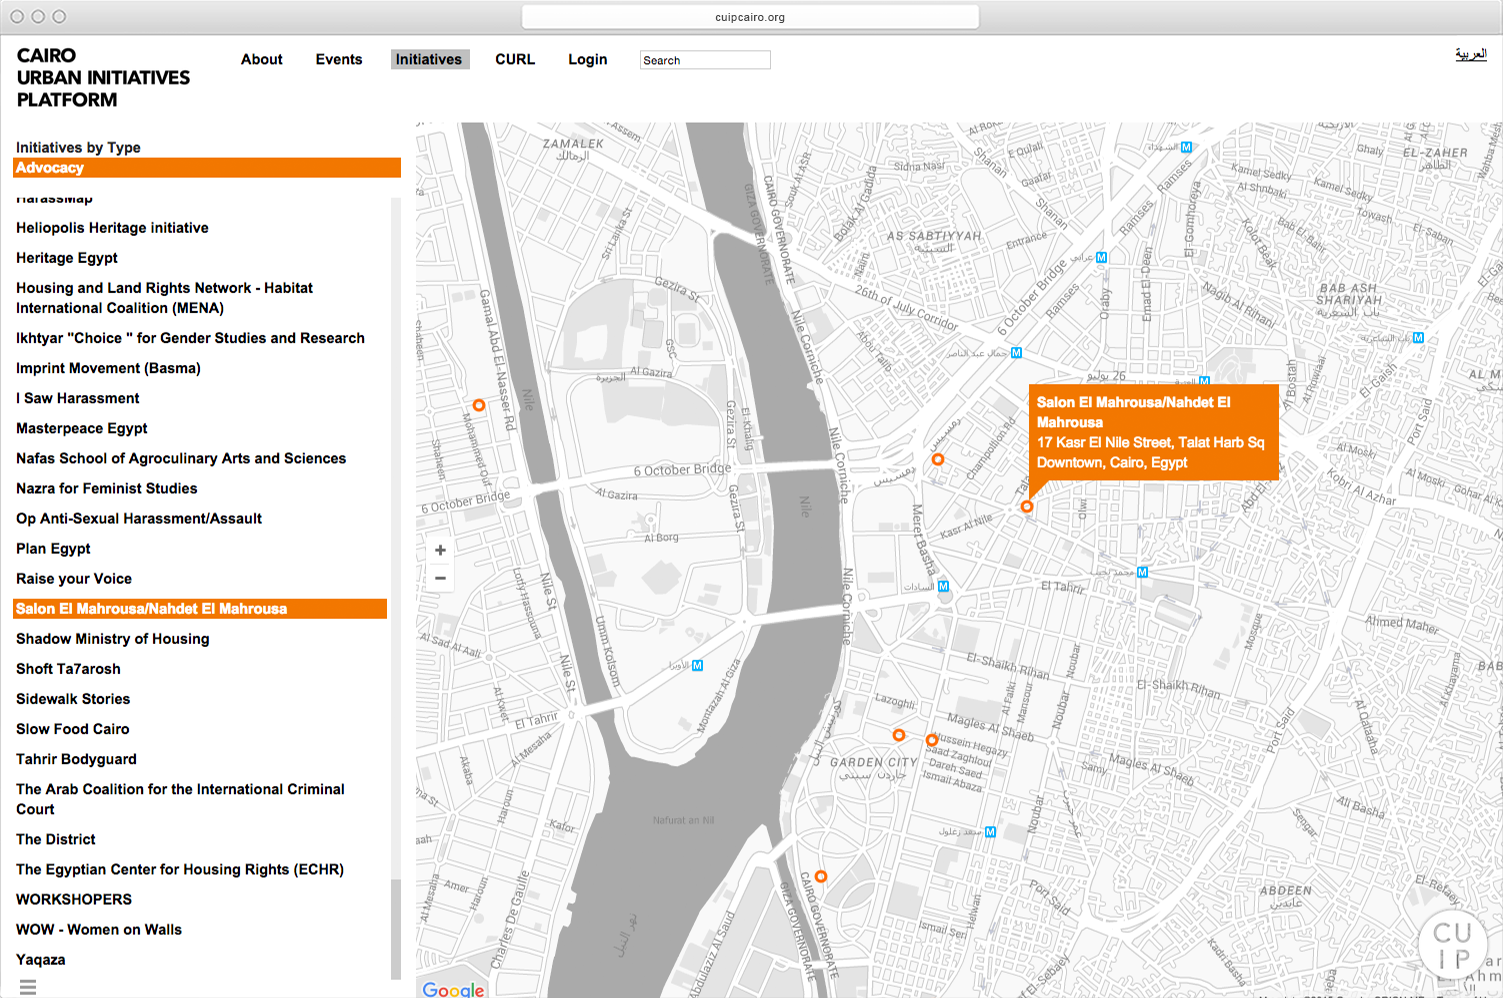Click the metro icon beside Entrance label near Ramses
The width and height of the screenshot is (1503, 998).
[1101, 258]
